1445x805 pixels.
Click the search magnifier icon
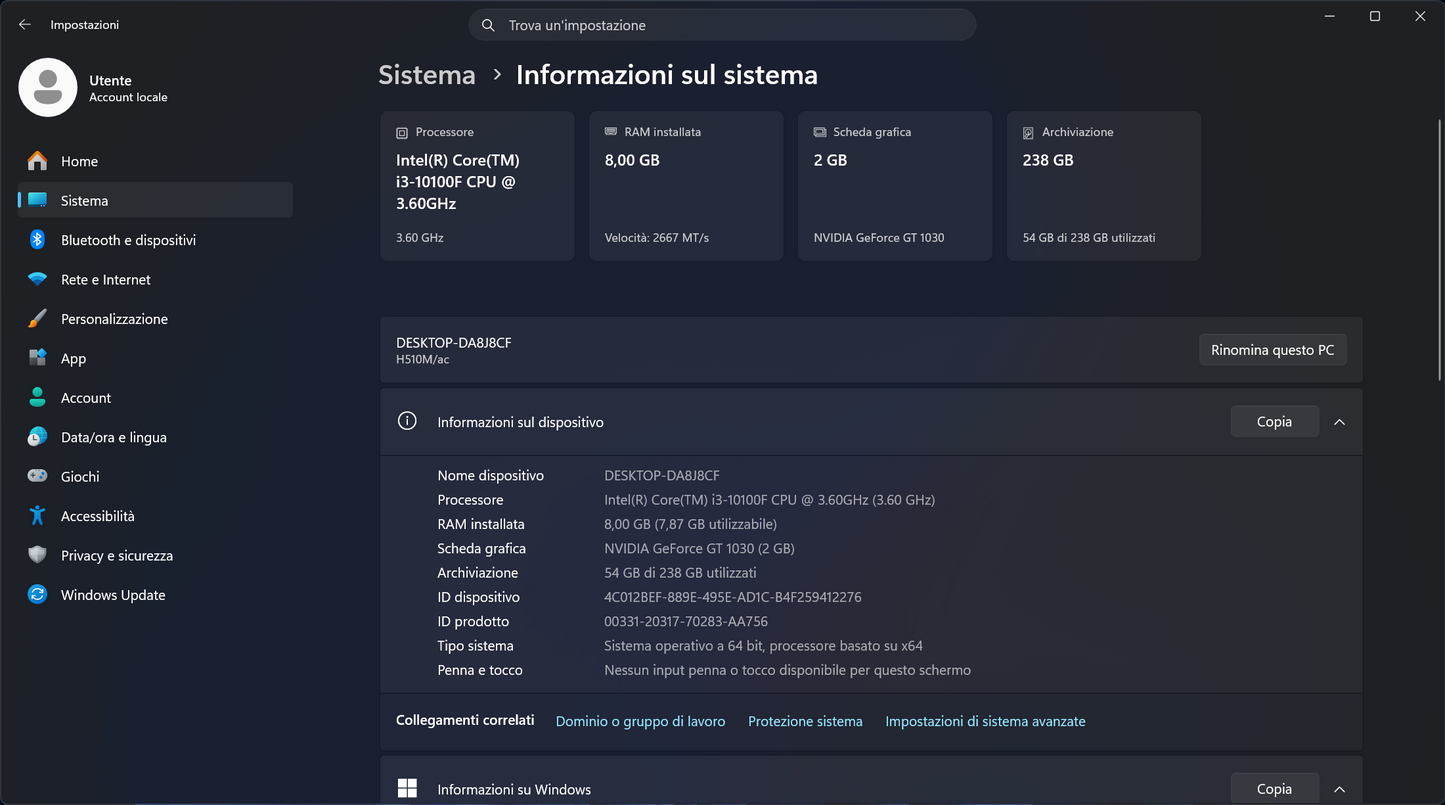[488, 25]
